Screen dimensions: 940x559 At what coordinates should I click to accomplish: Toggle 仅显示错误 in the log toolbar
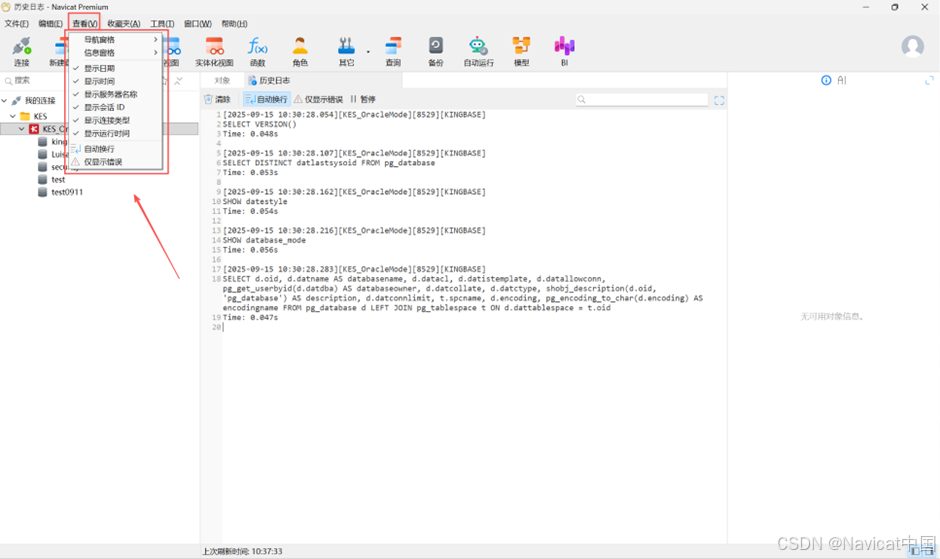[318, 100]
